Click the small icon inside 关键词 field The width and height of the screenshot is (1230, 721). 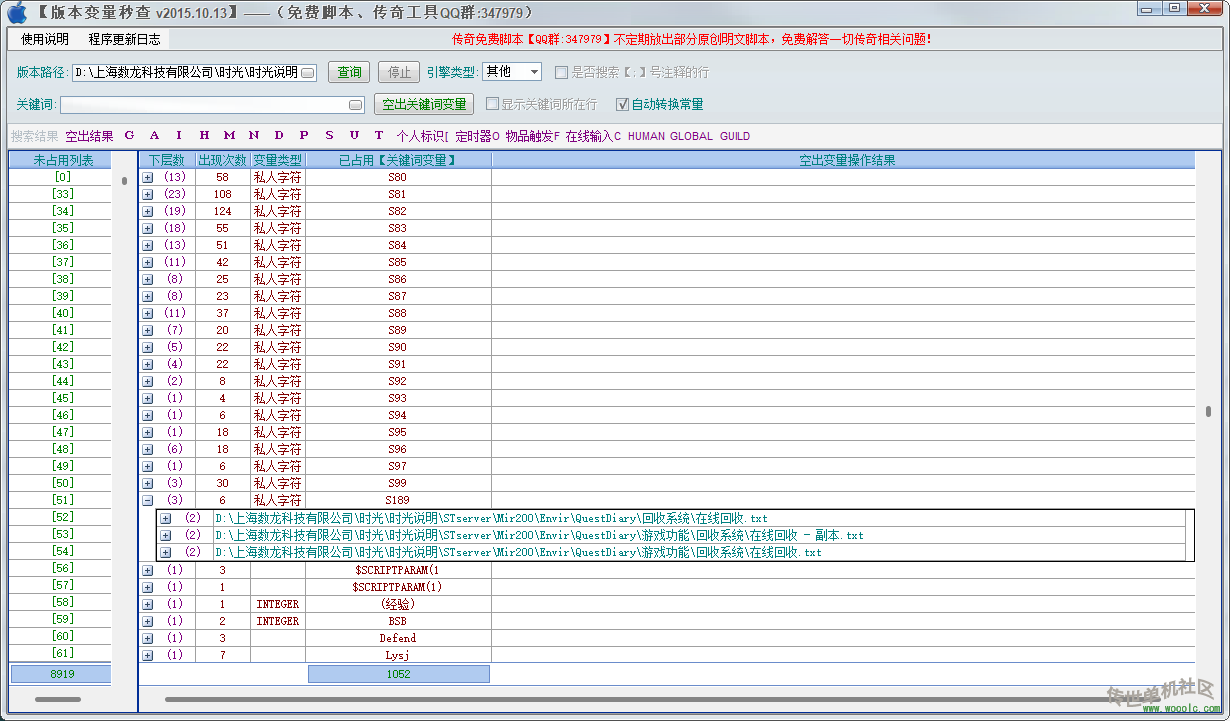pyautogui.click(x=356, y=105)
